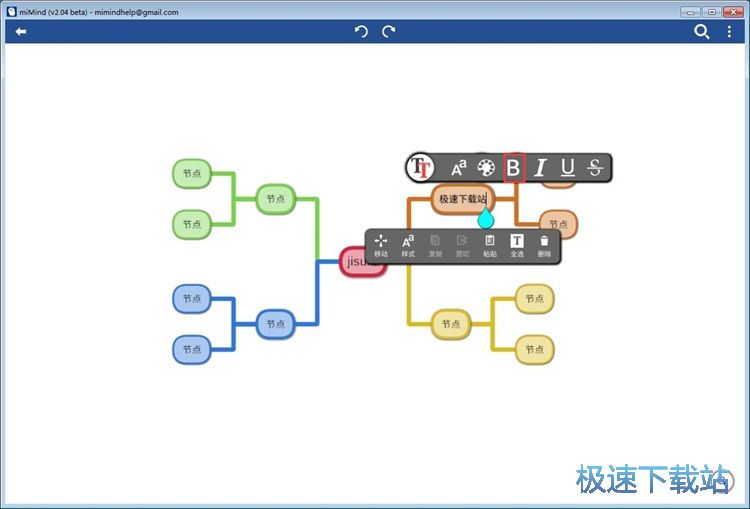The image size is (750, 509).
Task: Select the lower blue leaf 节点 node
Action: (x=192, y=350)
